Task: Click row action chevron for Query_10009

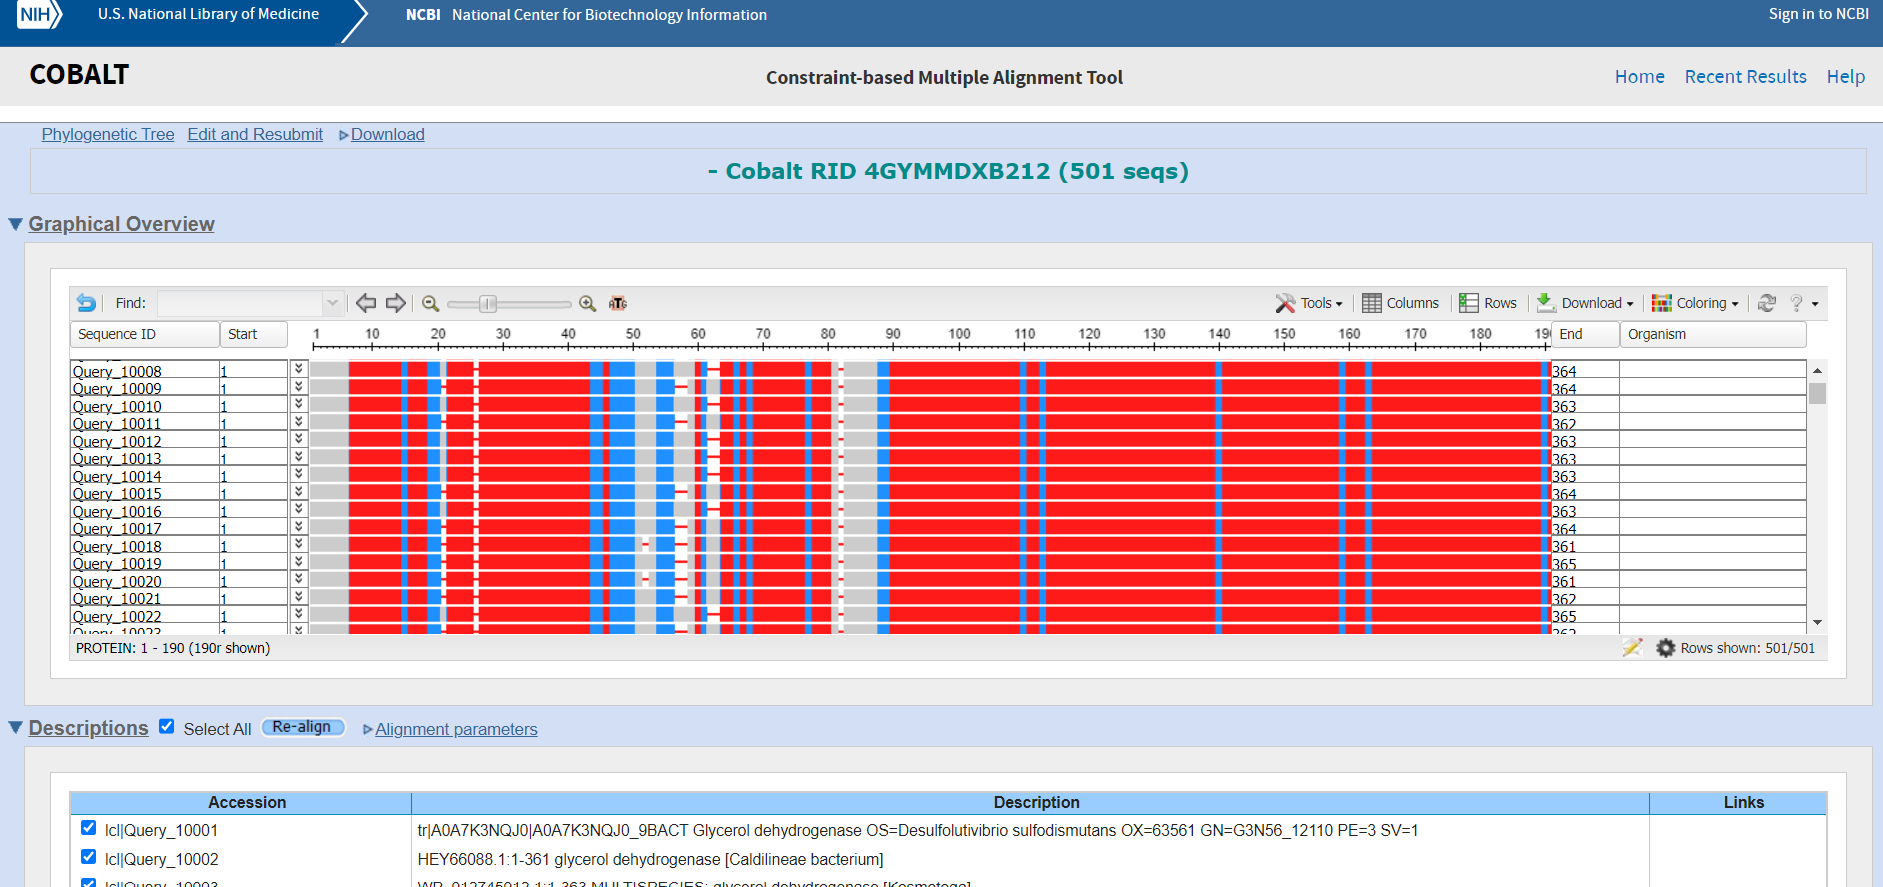Action: coord(298,387)
